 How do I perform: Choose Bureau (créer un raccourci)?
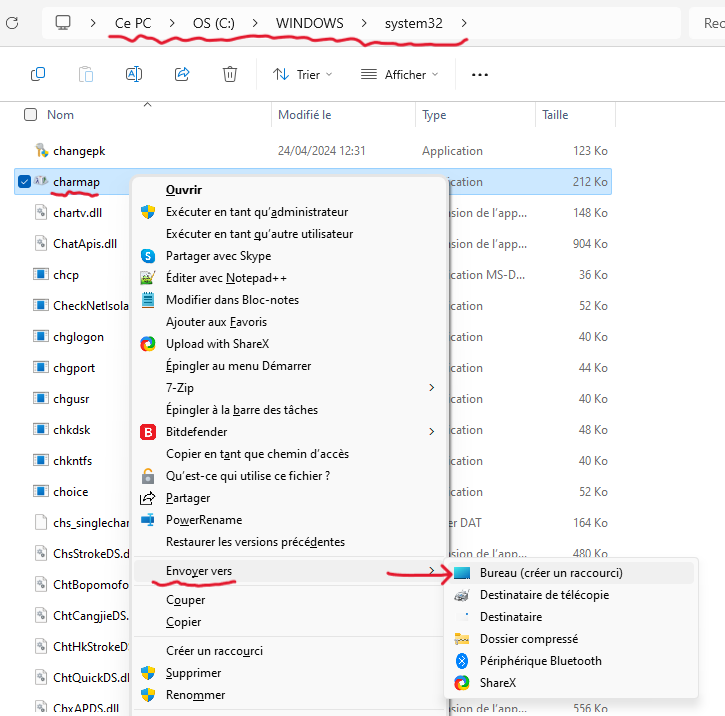550,573
